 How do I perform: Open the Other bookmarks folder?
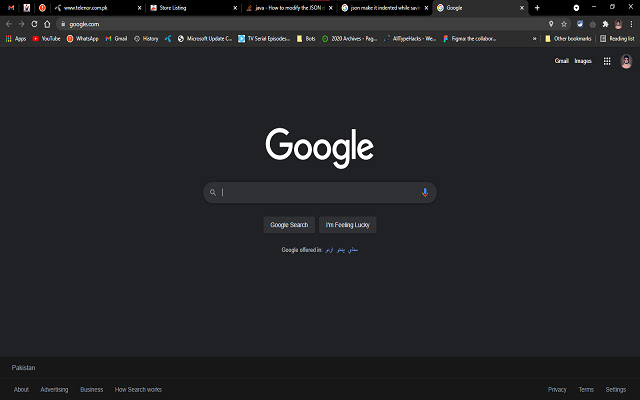[x=568, y=39]
